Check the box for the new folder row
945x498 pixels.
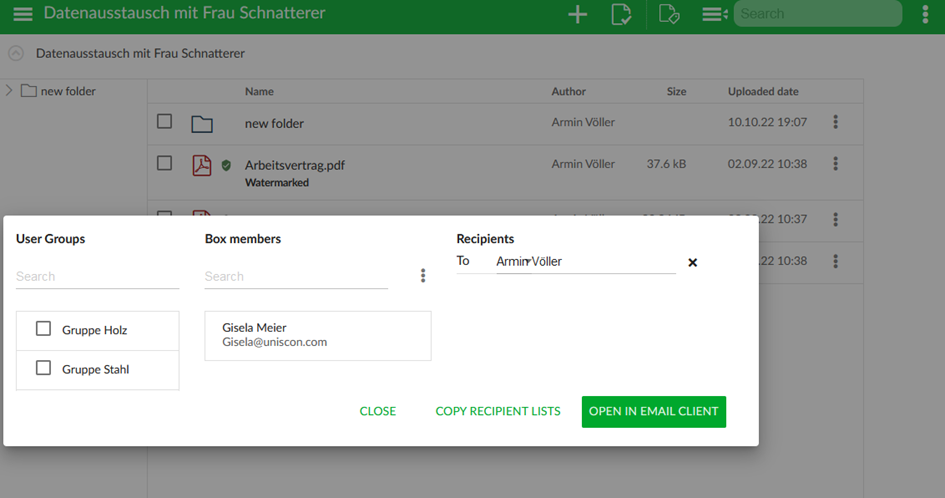tap(164, 121)
